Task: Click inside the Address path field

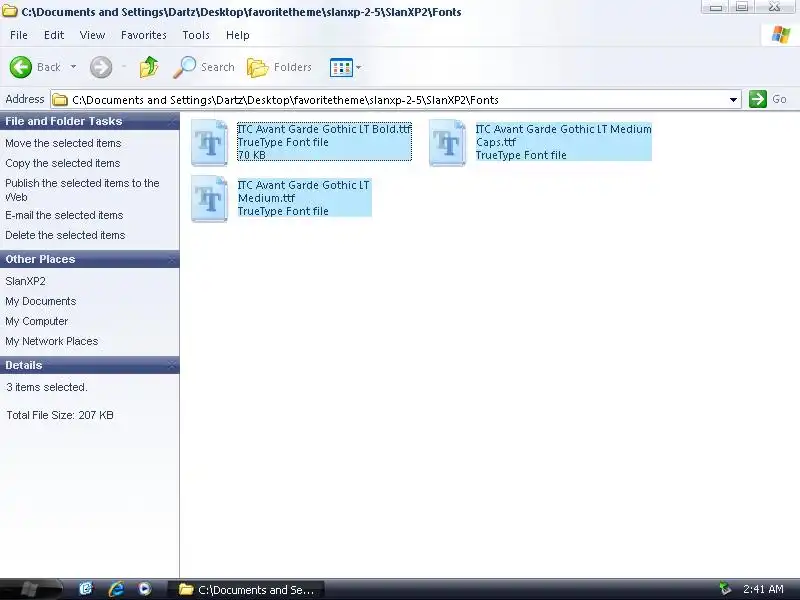Action: tap(398, 99)
